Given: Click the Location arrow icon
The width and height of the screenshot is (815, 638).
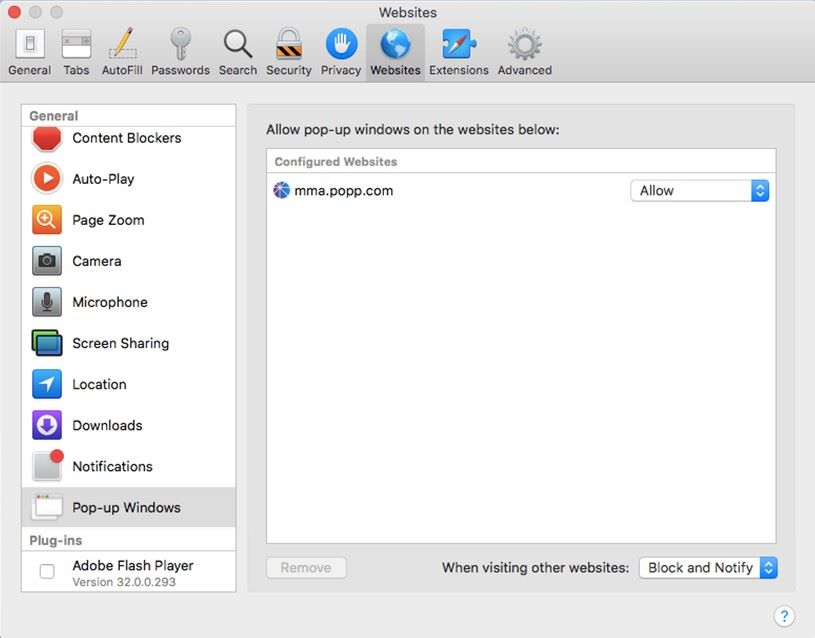Looking at the screenshot, I should [x=47, y=384].
